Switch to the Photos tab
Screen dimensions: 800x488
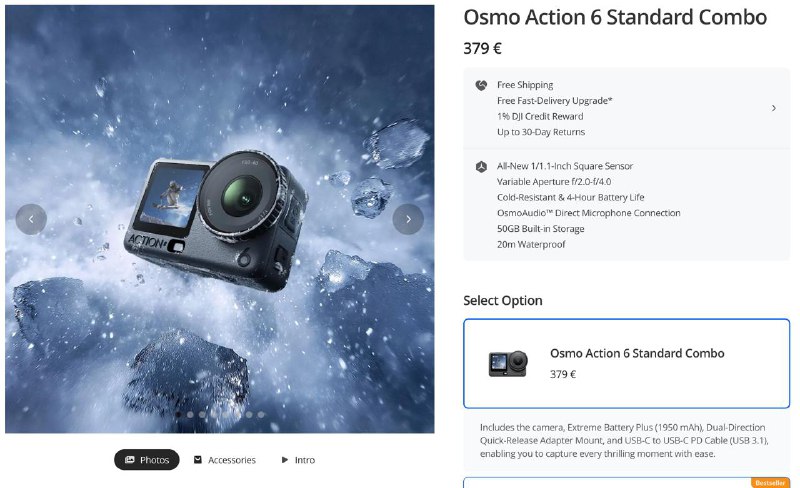[146, 460]
